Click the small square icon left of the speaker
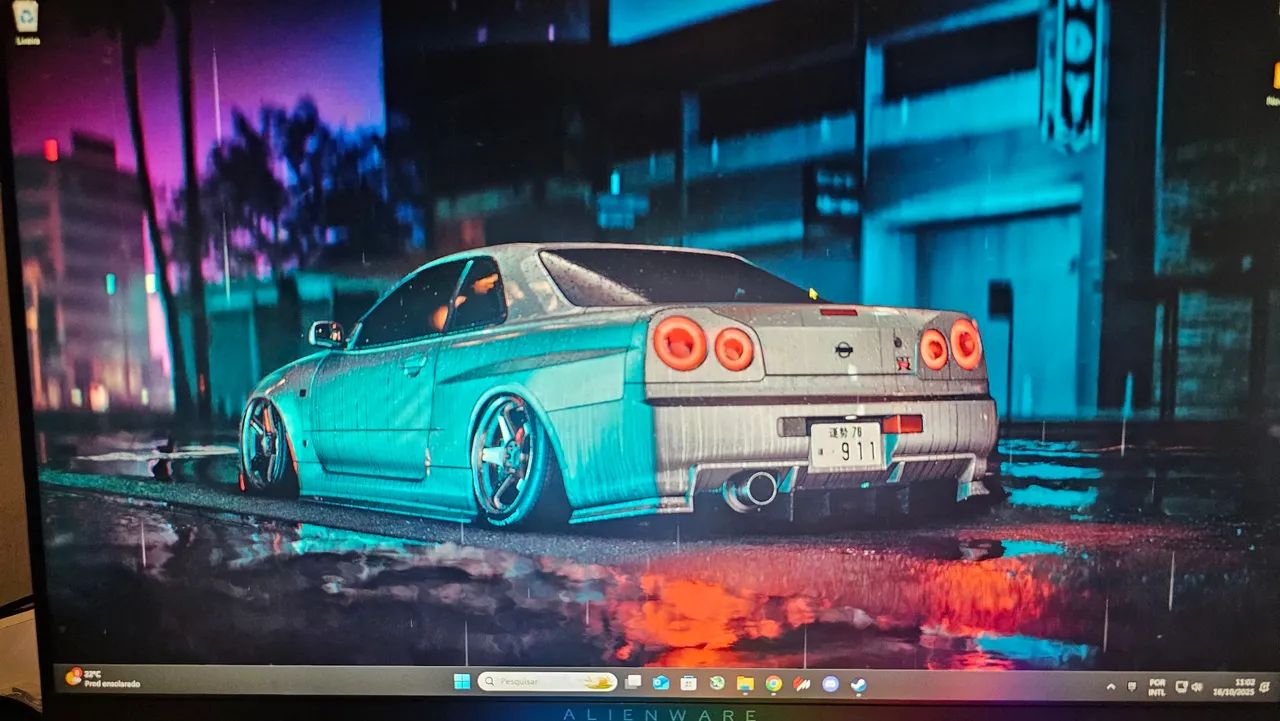1280x721 pixels. click(1182, 687)
